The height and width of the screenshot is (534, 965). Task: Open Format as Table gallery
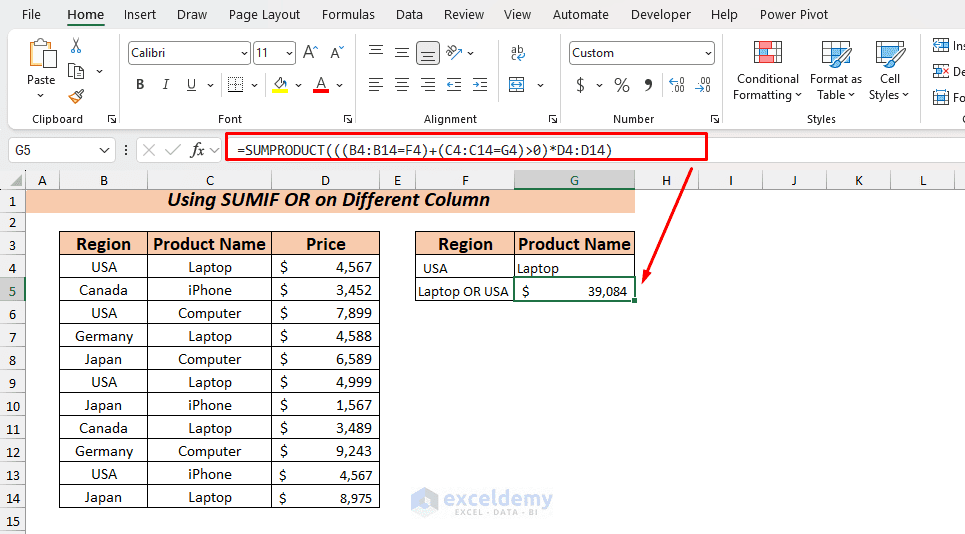(x=836, y=70)
